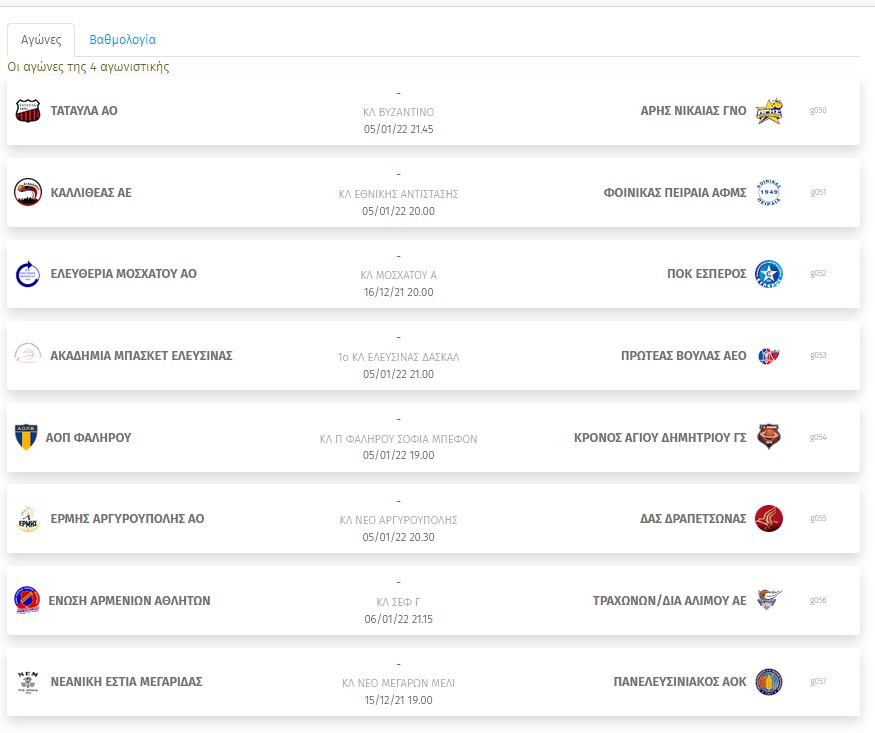Click the ΔΑΣ ΔΡΑΠΕΤΣΩΝΑΣ red logo
This screenshot has height=733, width=875.
tap(769, 519)
